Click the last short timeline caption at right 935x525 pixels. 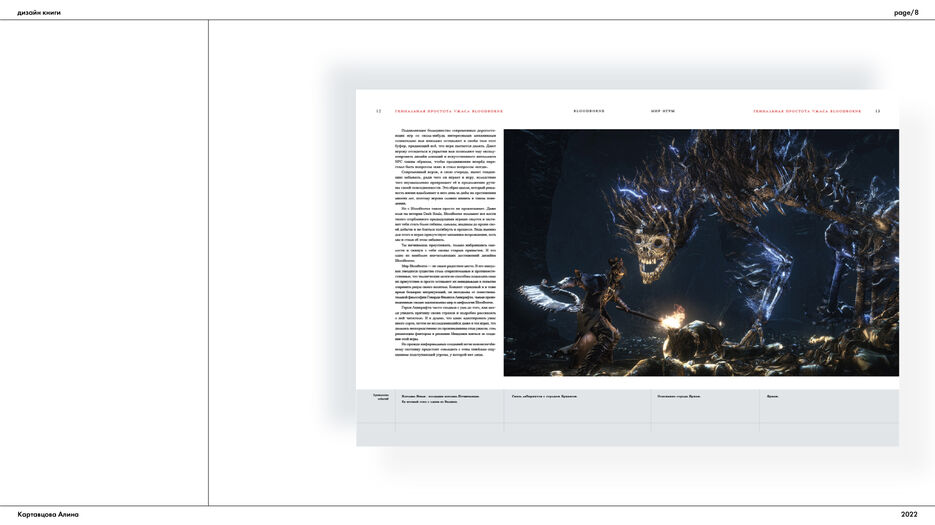click(772, 396)
